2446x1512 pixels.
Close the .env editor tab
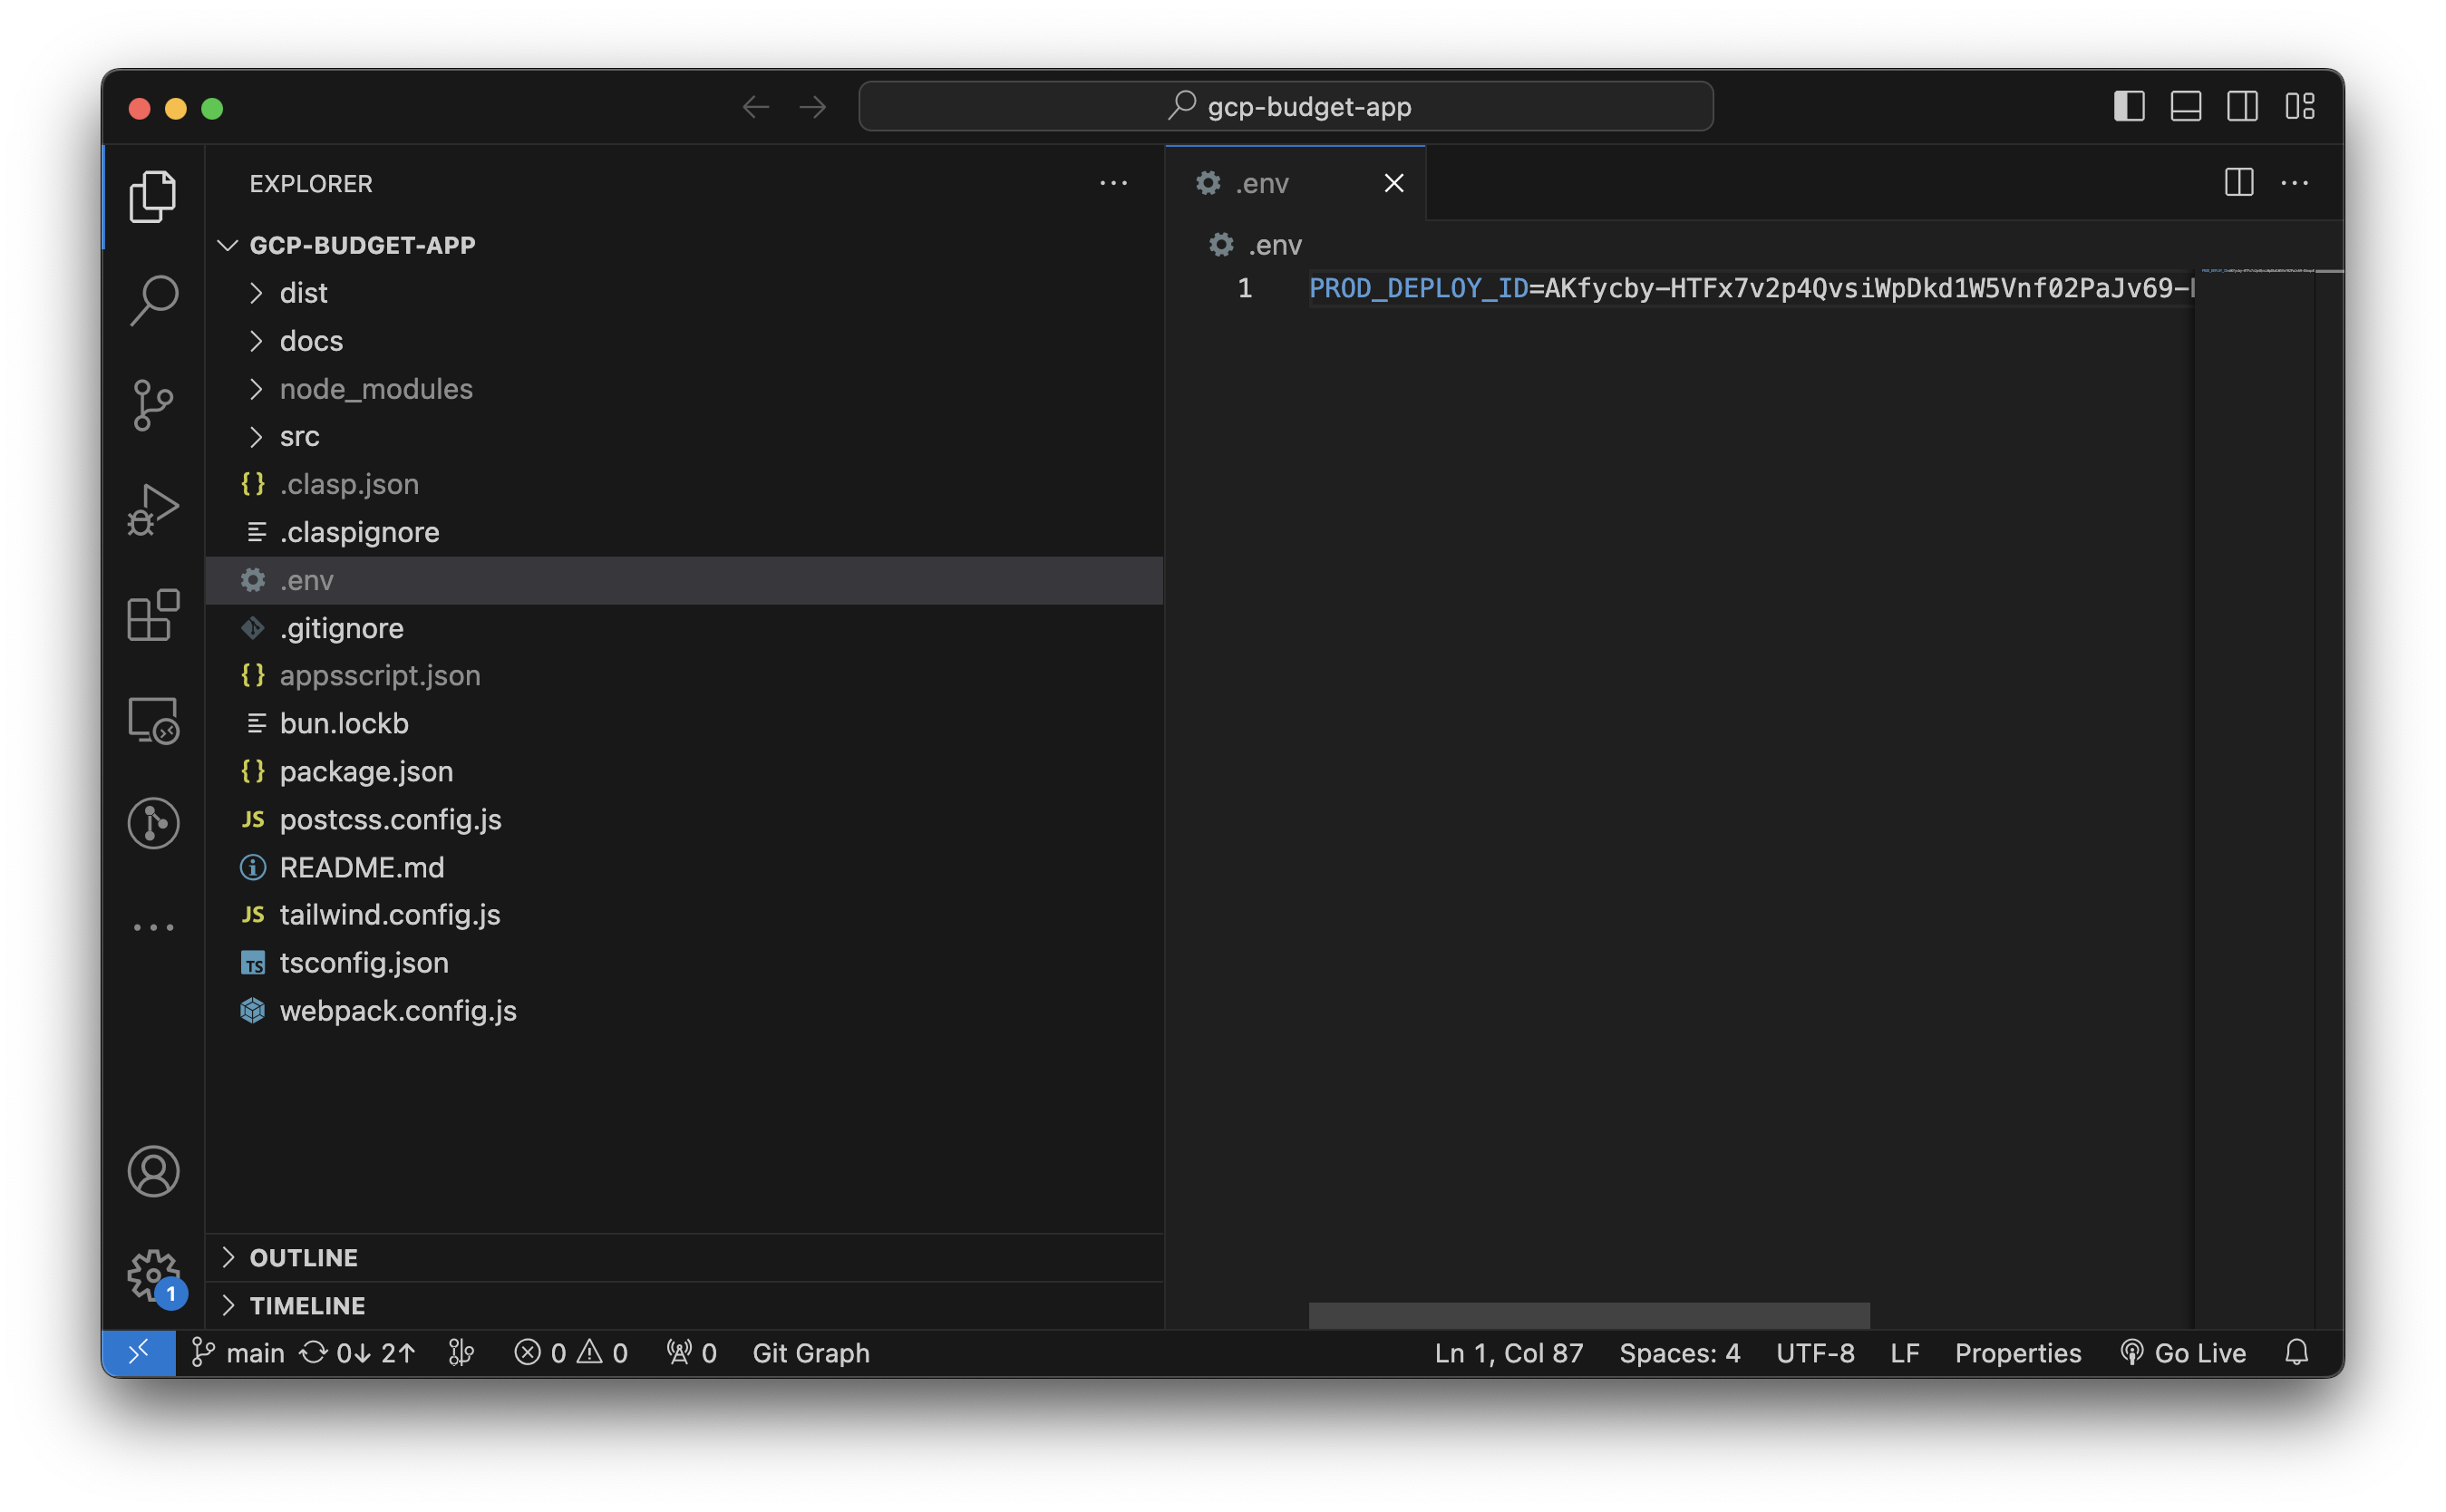pyautogui.click(x=1393, y=183)
